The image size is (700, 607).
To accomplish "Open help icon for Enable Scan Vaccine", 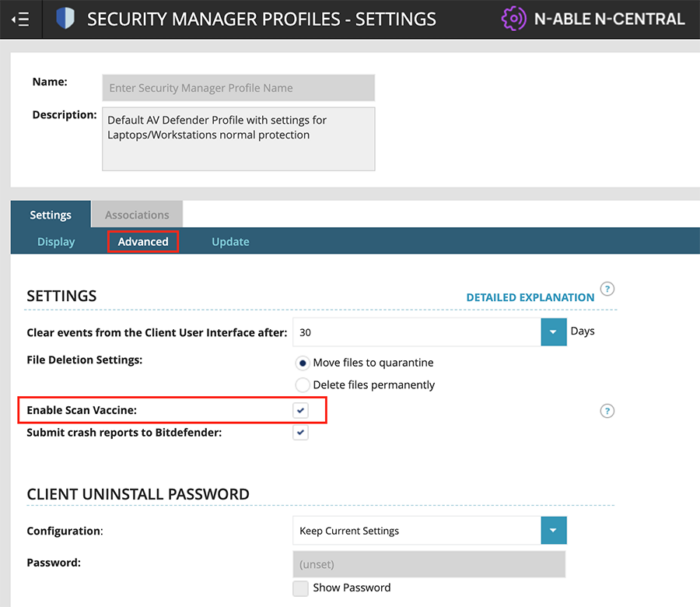I will [607, 411].
